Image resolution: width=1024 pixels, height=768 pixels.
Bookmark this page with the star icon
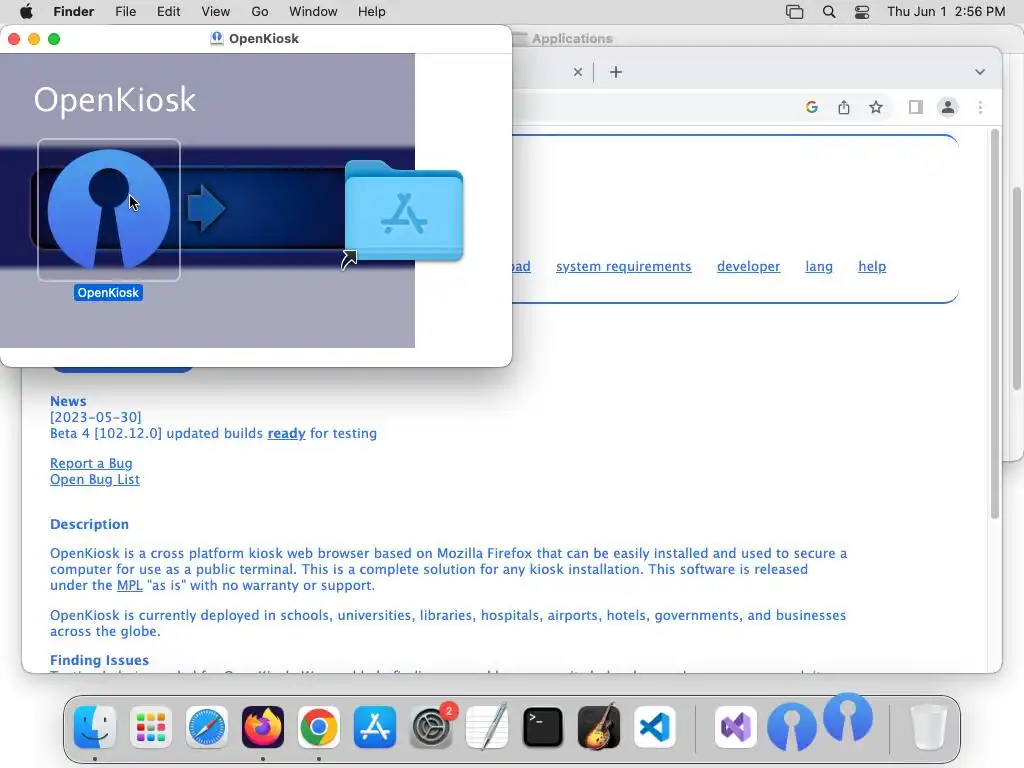[x=876, y=107]
